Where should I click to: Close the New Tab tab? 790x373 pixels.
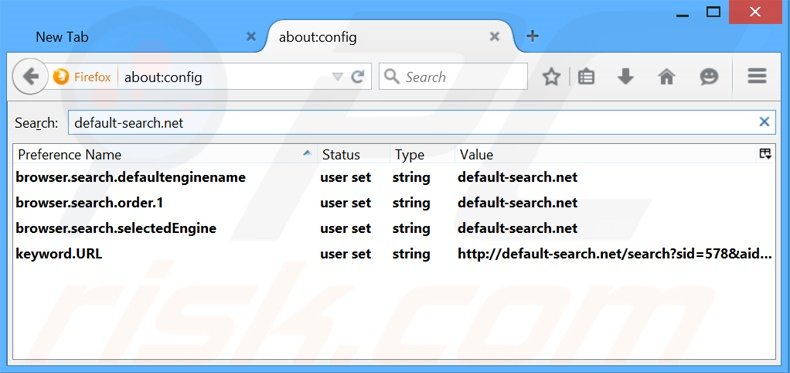coord(250,36)
